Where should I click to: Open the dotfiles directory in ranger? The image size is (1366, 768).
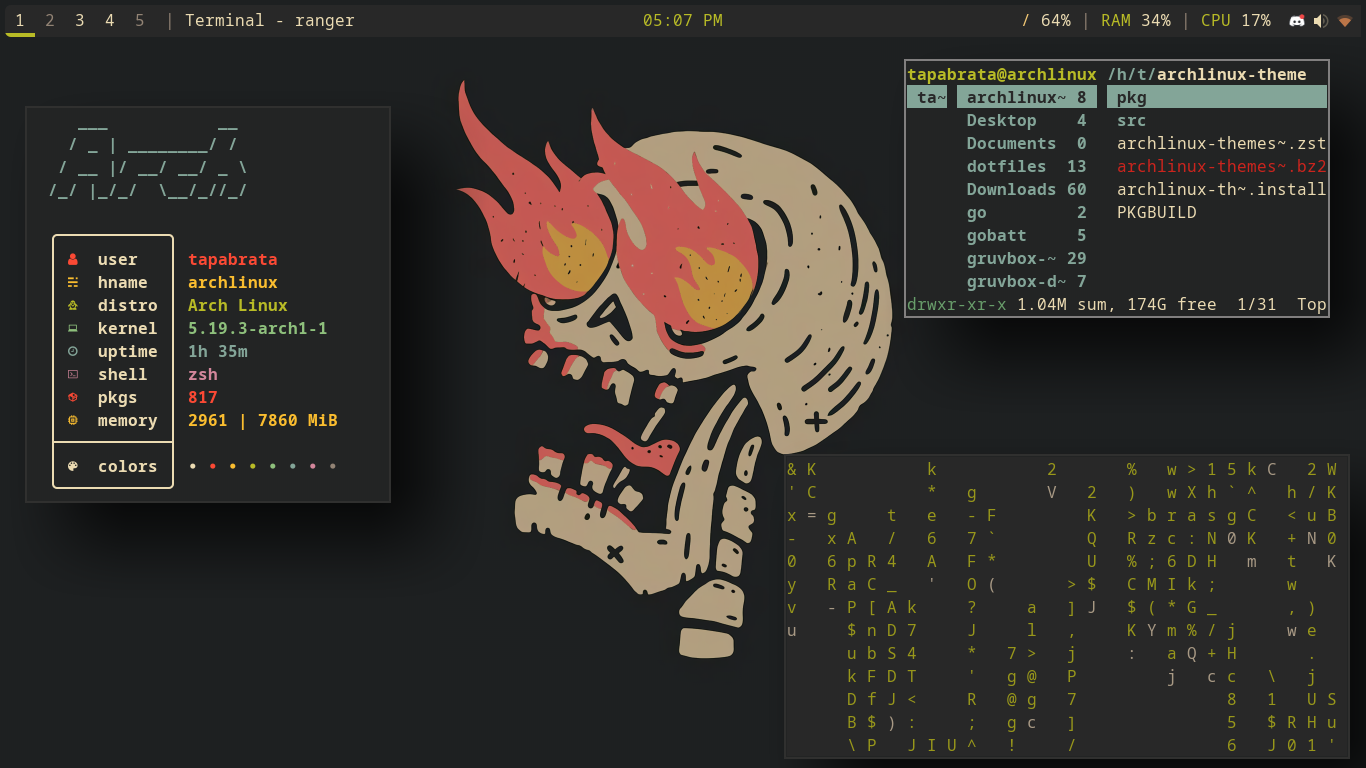coord(1006,166)
